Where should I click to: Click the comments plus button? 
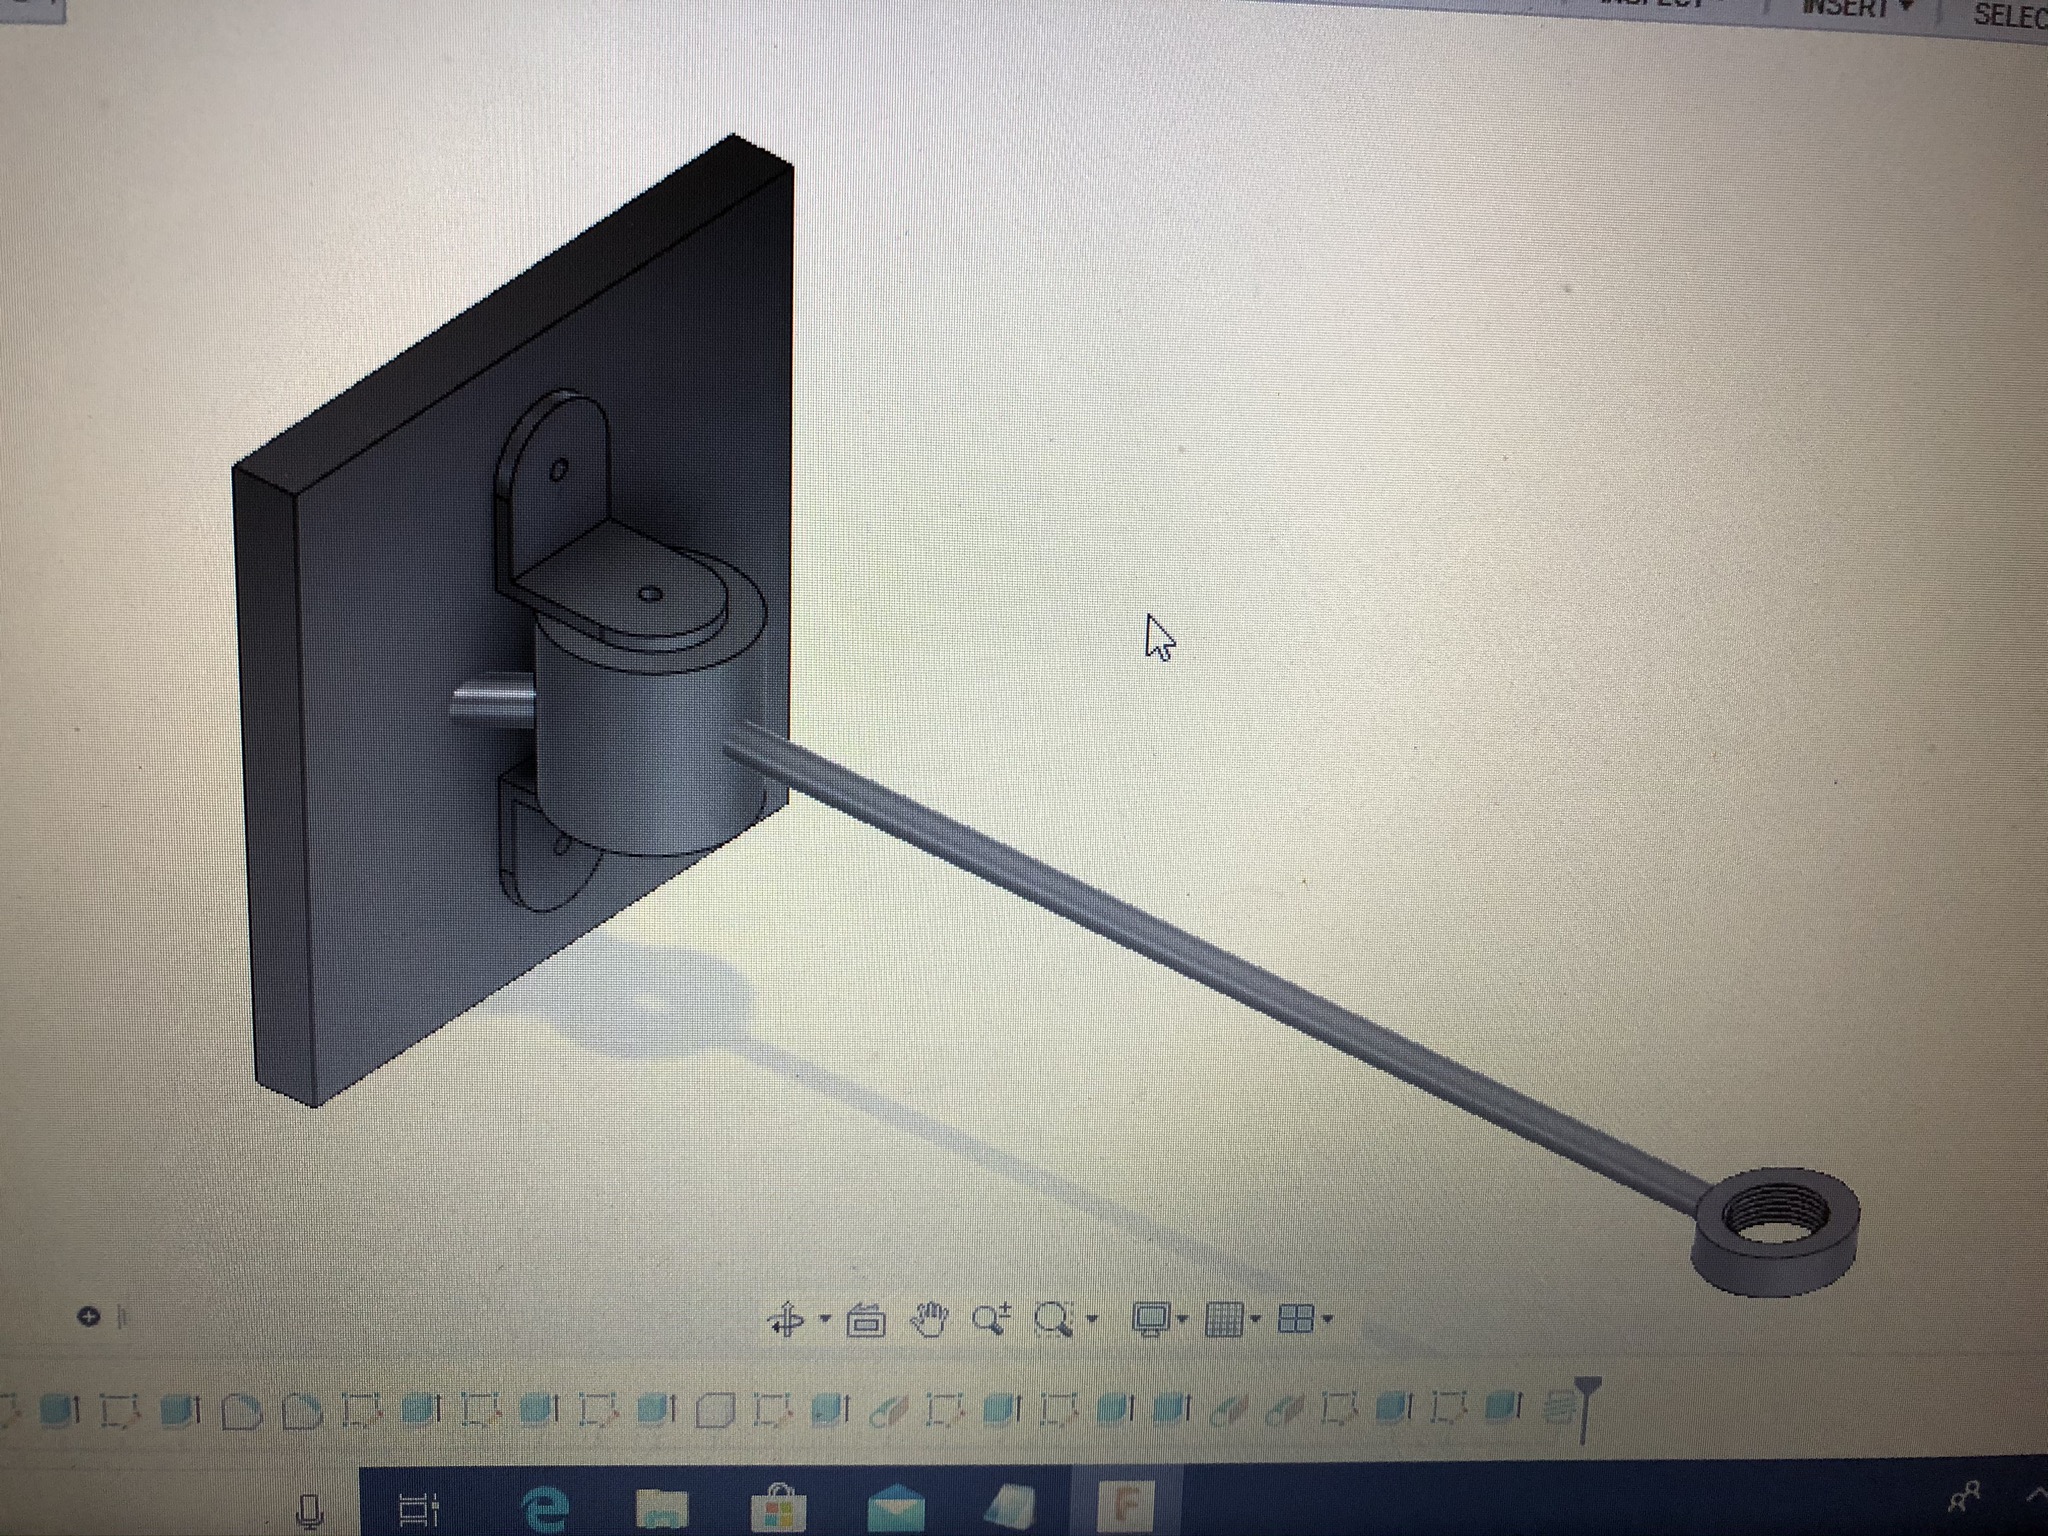point(88,1317)
